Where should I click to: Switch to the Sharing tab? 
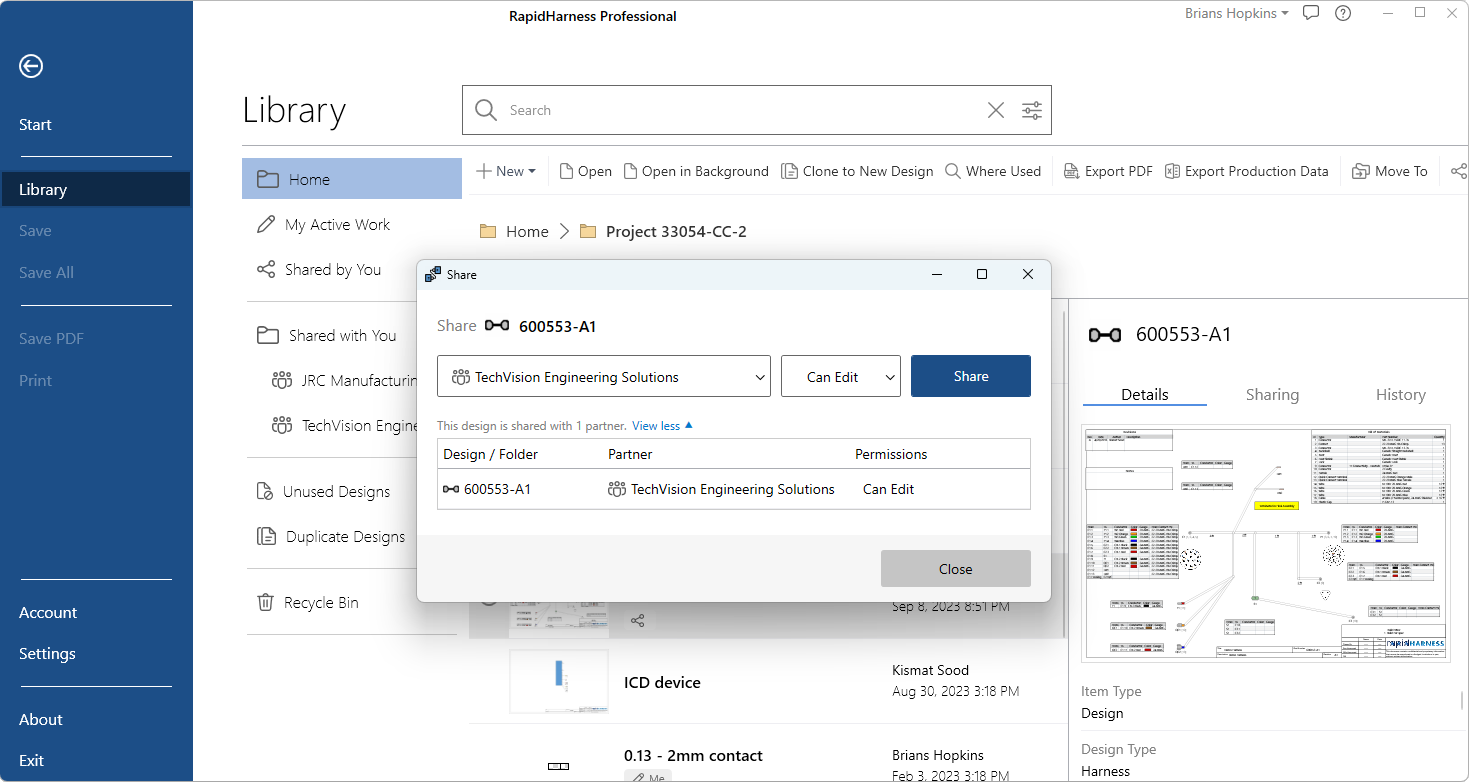pyautogui.click(x=1272, y=395)
